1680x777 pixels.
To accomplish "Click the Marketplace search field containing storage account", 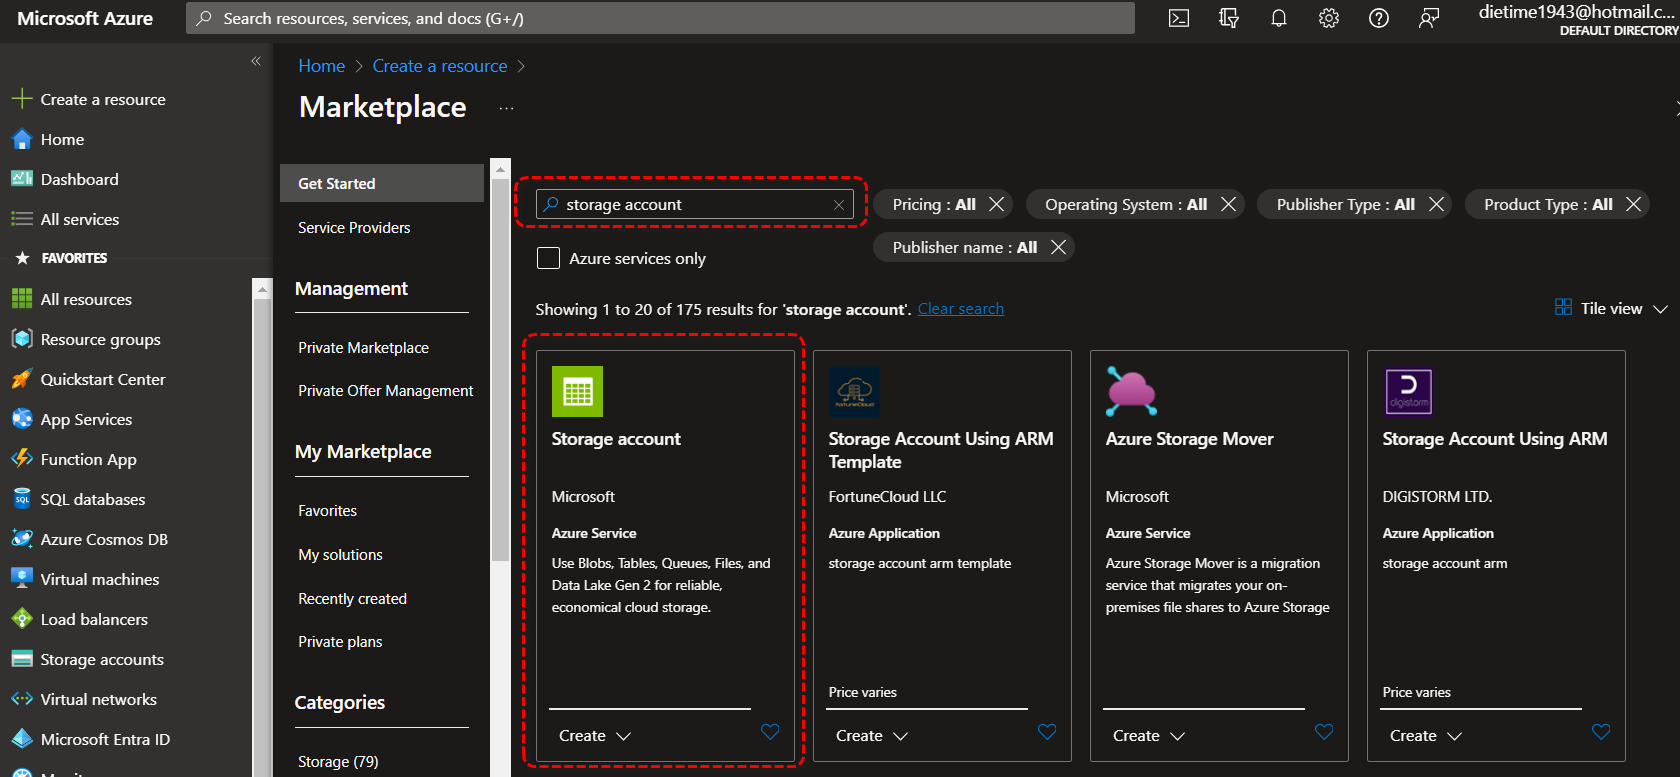I will click(x=695, y=204).
